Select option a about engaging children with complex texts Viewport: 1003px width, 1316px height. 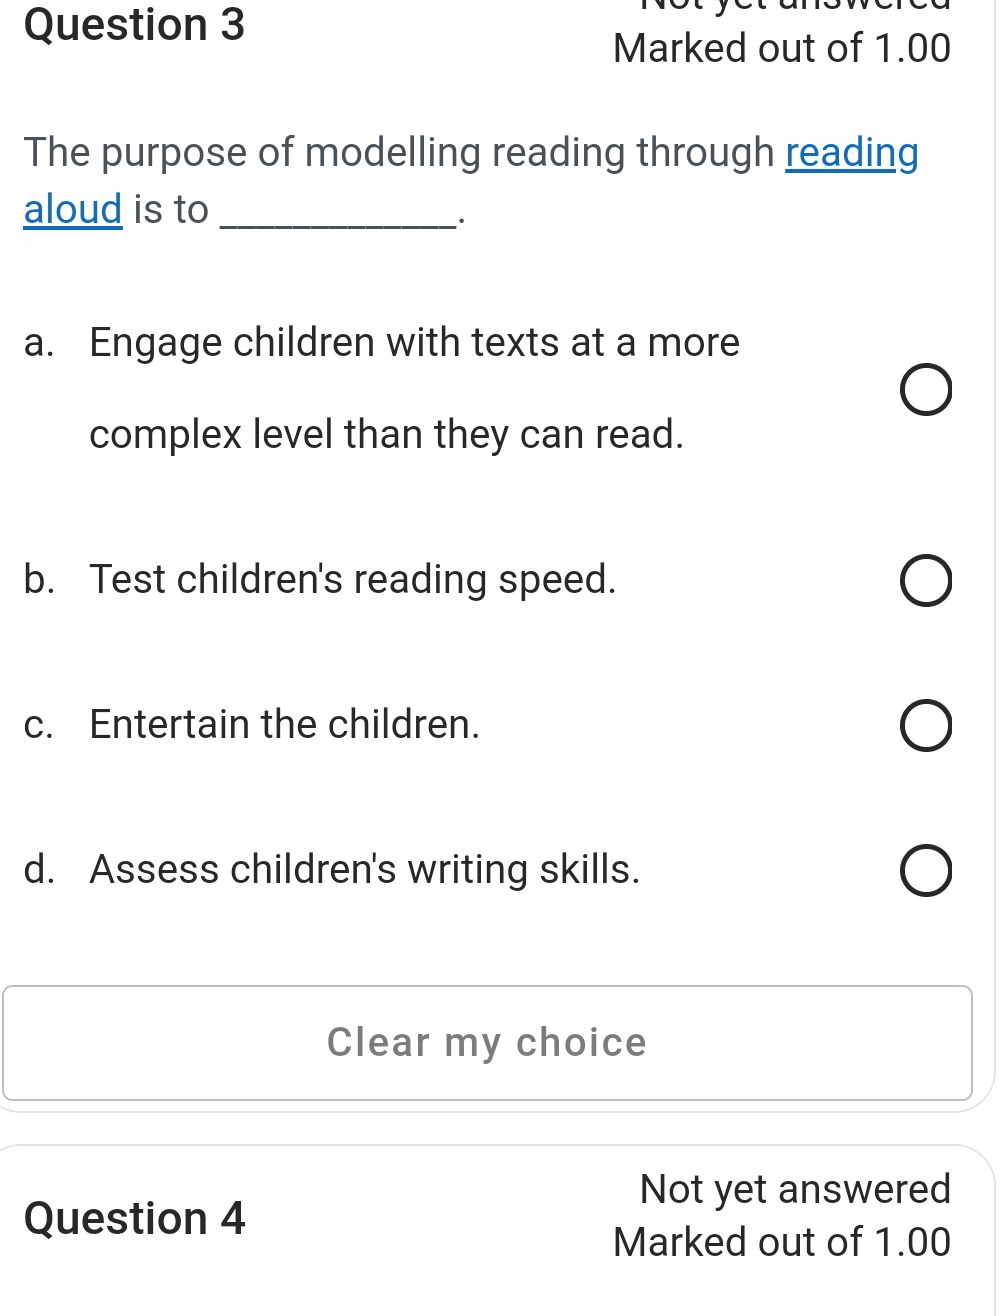click(x=925, y=390)
